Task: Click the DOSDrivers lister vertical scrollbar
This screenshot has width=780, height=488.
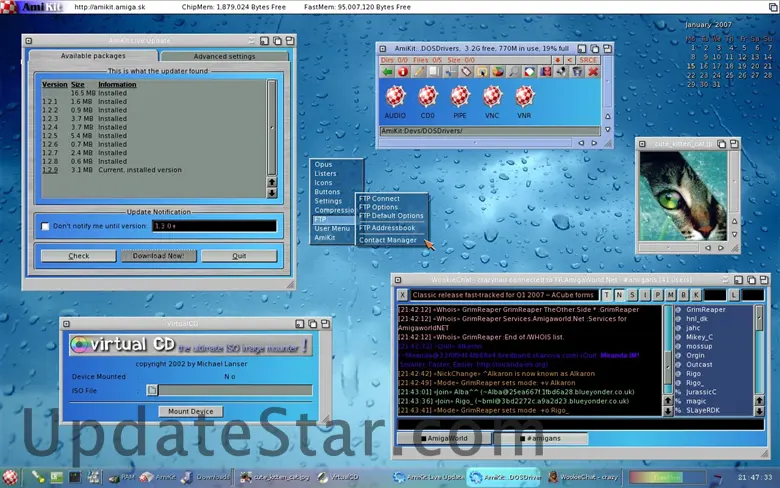Action: [x=608, y=84]
